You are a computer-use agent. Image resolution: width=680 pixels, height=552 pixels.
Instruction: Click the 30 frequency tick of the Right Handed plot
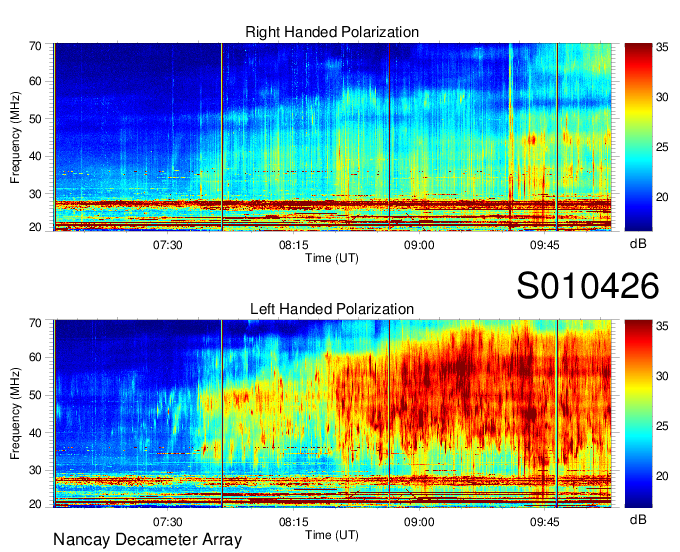click(35, 194)
